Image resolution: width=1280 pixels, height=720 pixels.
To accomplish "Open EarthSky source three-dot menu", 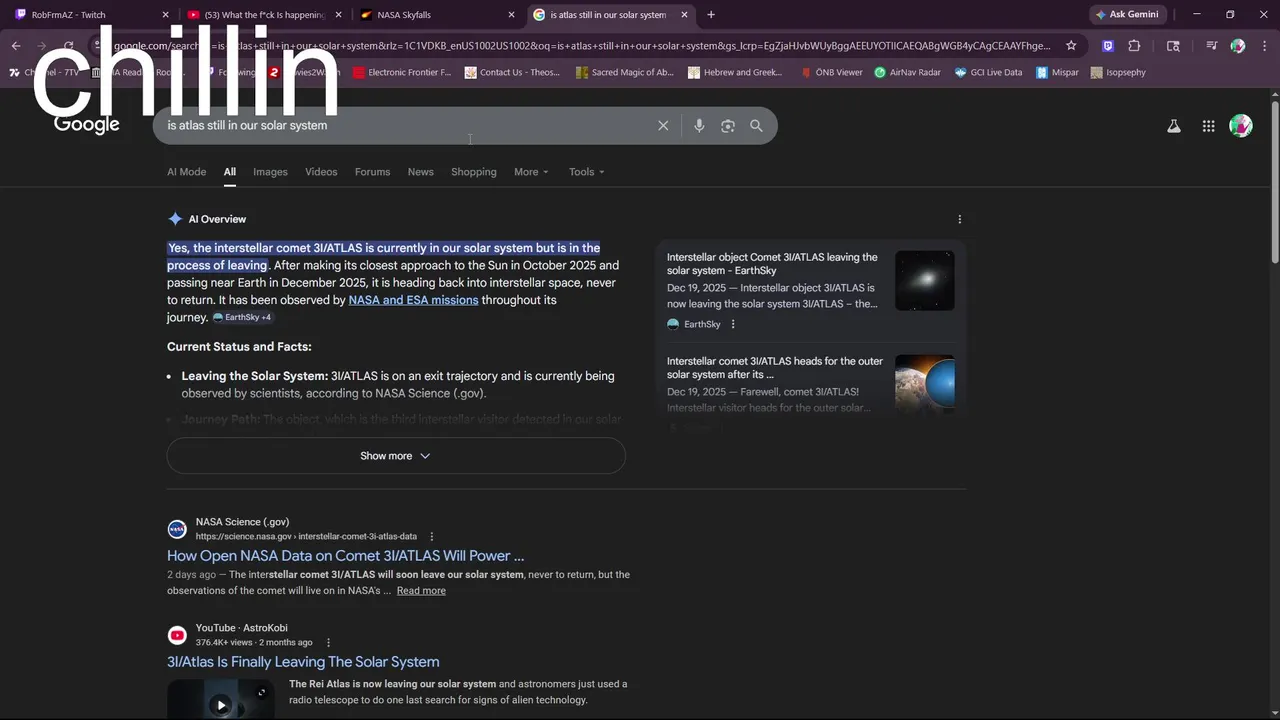I will tap(733, 324).
